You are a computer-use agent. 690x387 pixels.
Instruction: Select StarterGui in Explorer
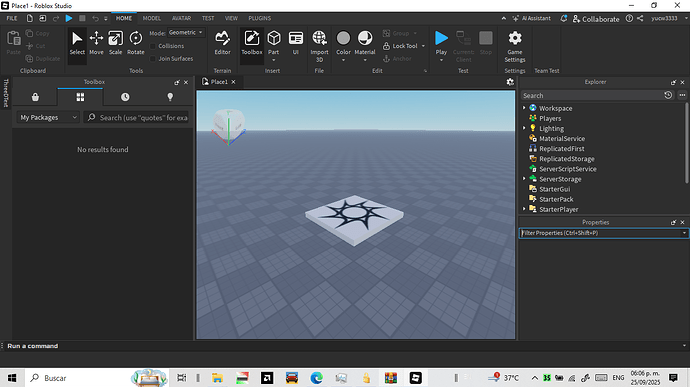point(554,189)
